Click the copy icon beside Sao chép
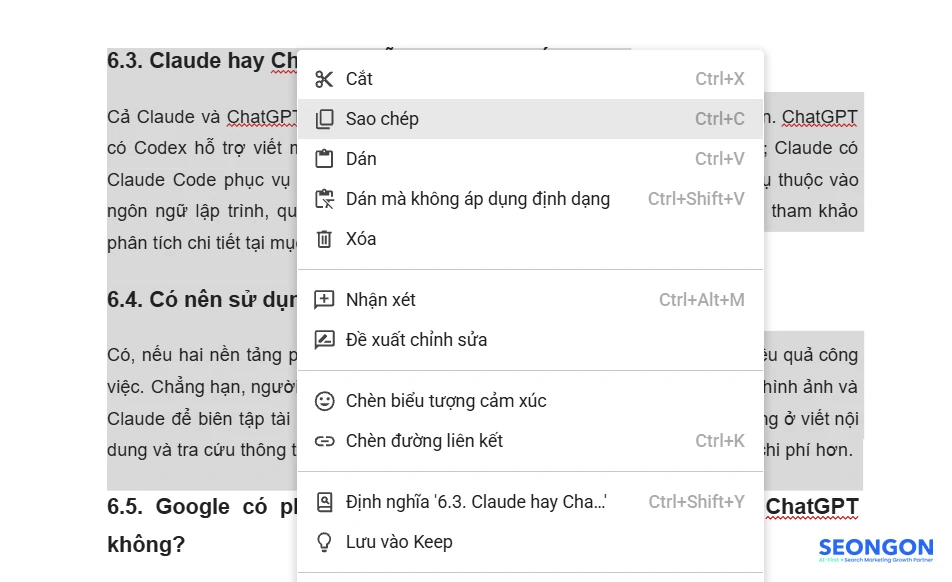Image resolution: width=952 pixels, height=582 pixels. click(324, 119)
